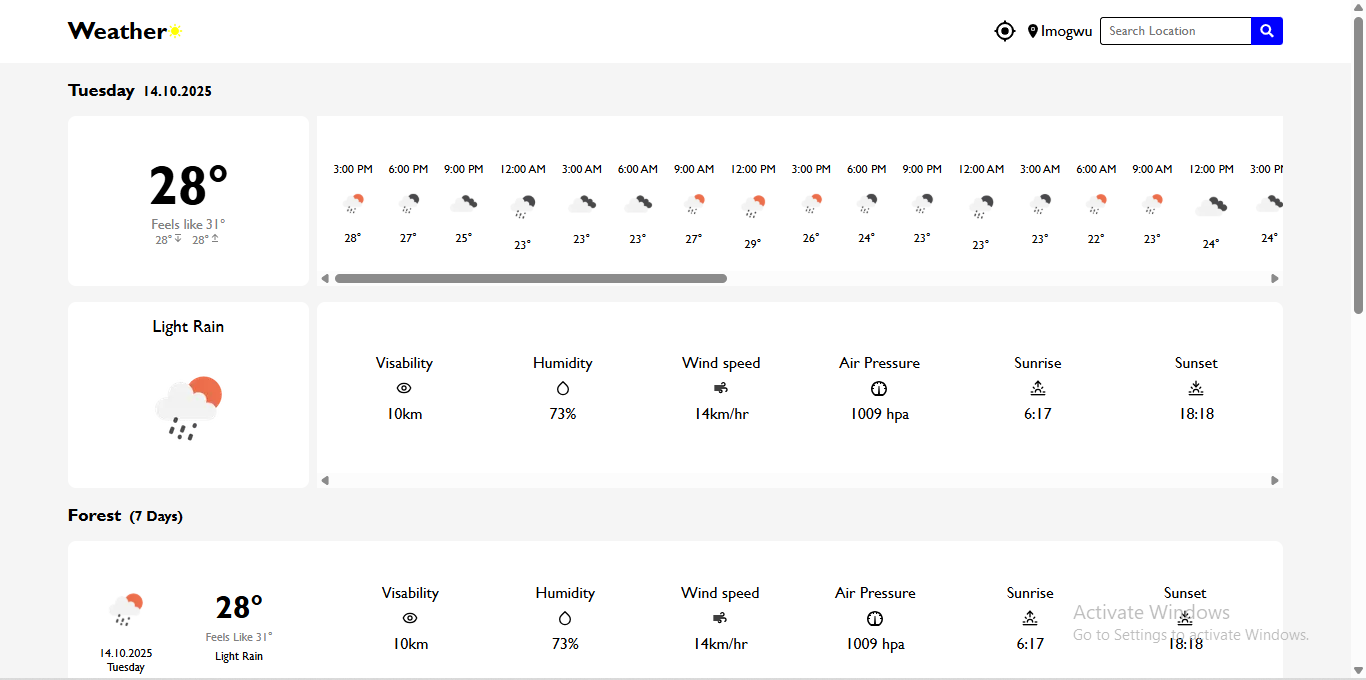Click the right arrow of the hourly forecast scrollbar
This screenshot has height=680, width=1366.
point(1275,278)
